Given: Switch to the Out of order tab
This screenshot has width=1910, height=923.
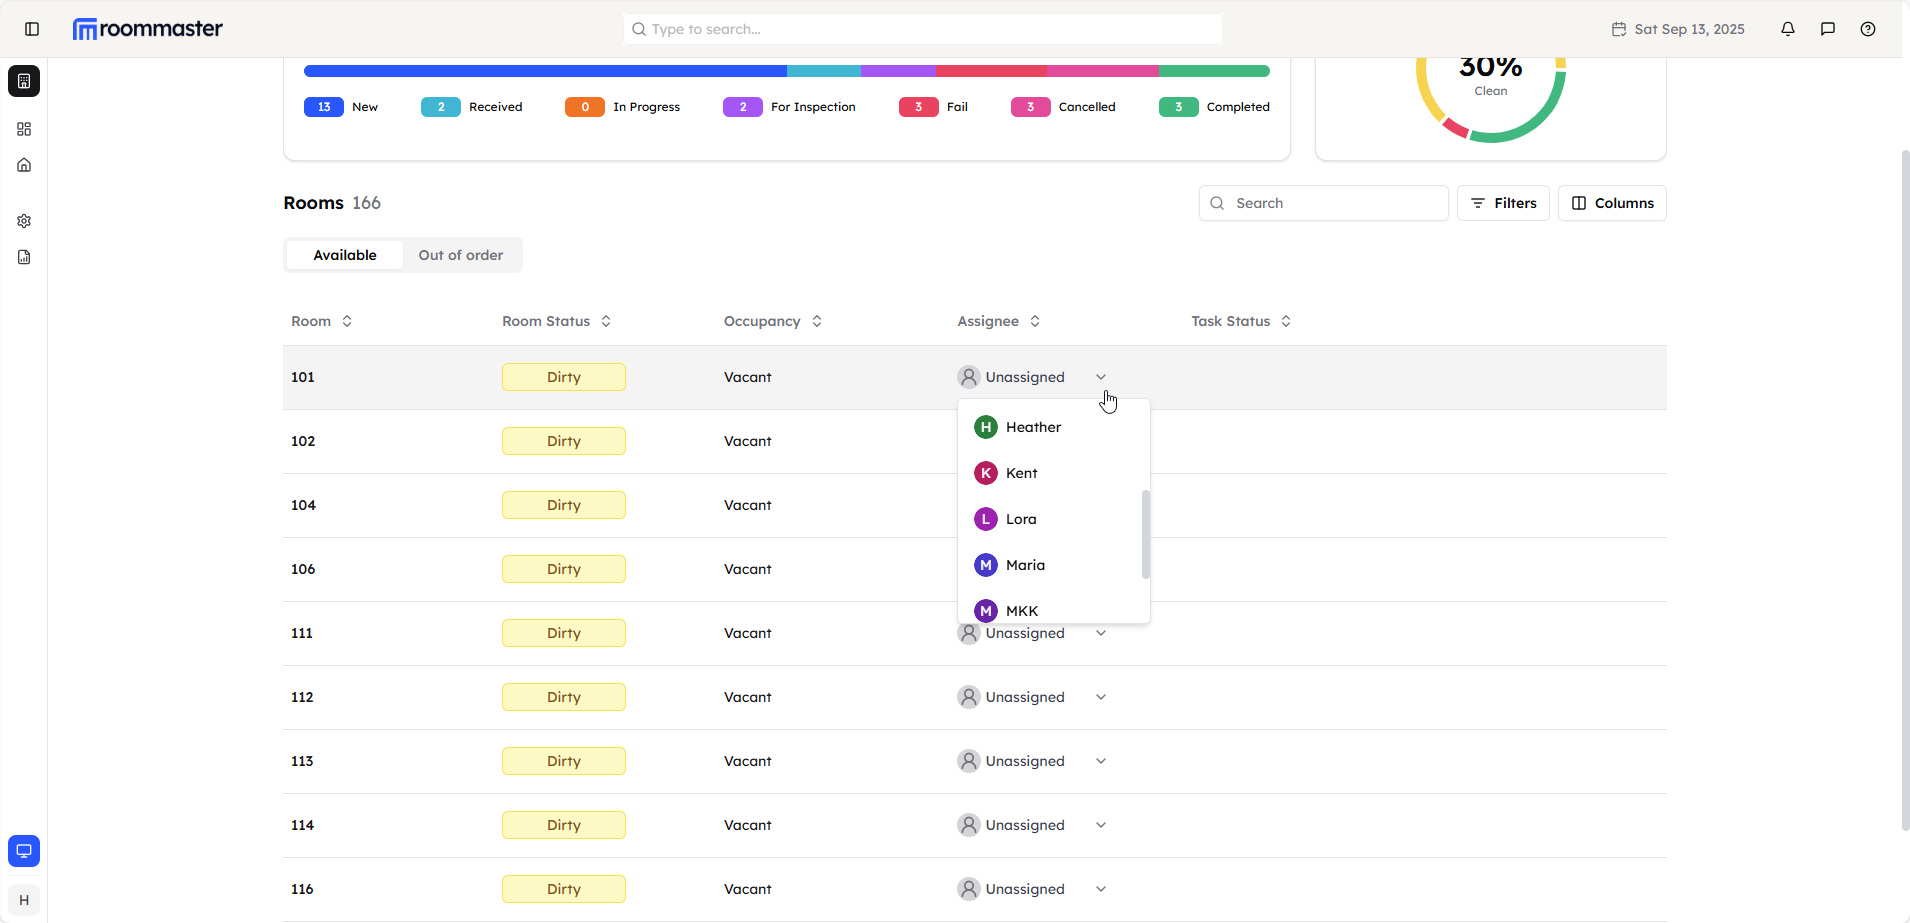Looking at the screenshot, I should point(460,255).
